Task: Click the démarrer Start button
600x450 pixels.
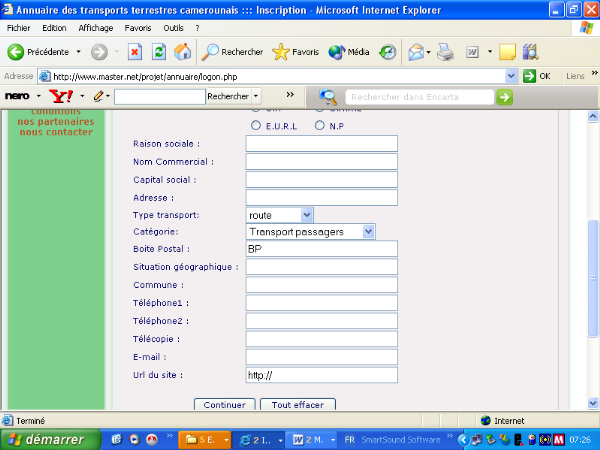Action: tap(51, 439)
